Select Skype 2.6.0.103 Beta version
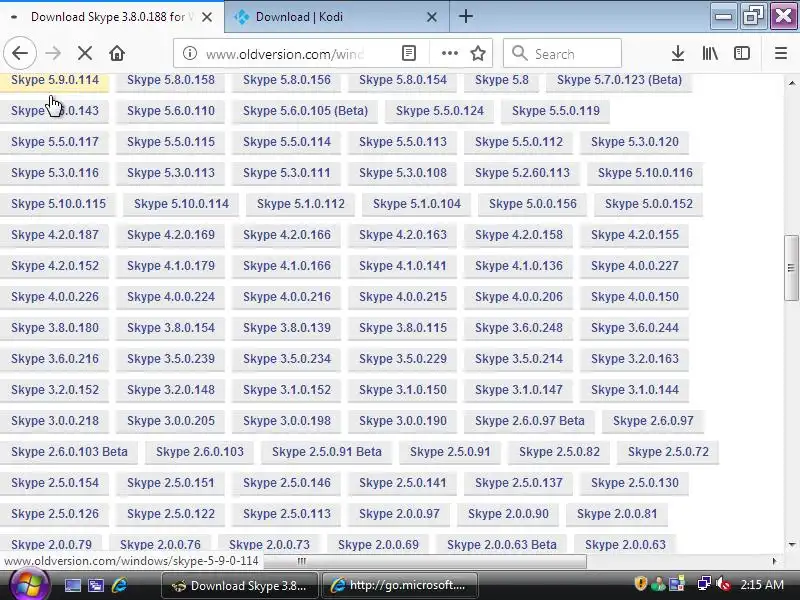 point(69,452)
